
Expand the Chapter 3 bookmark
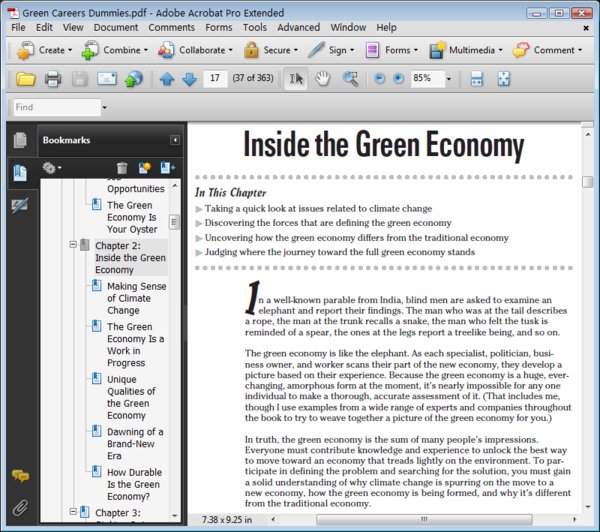pyautogui.click(x=73, y=512)
